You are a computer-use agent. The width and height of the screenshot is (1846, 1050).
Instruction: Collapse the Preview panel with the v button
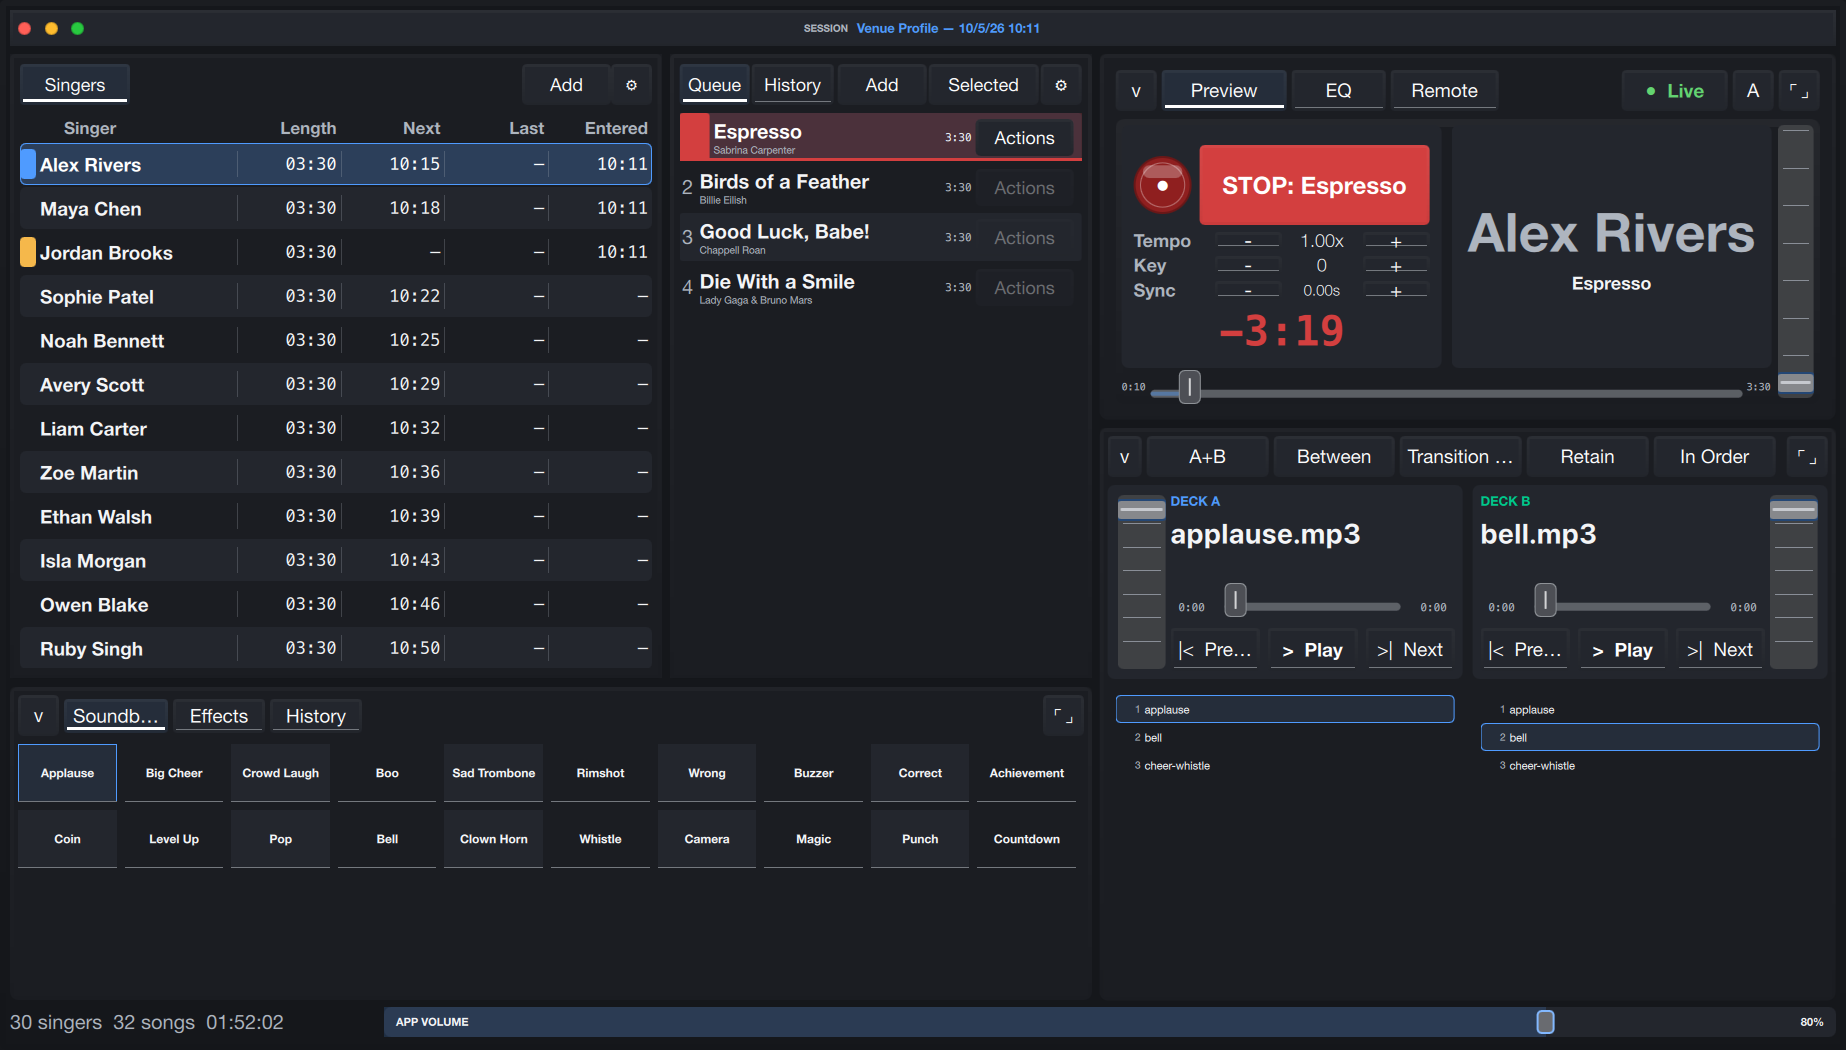coord(1136,91)
